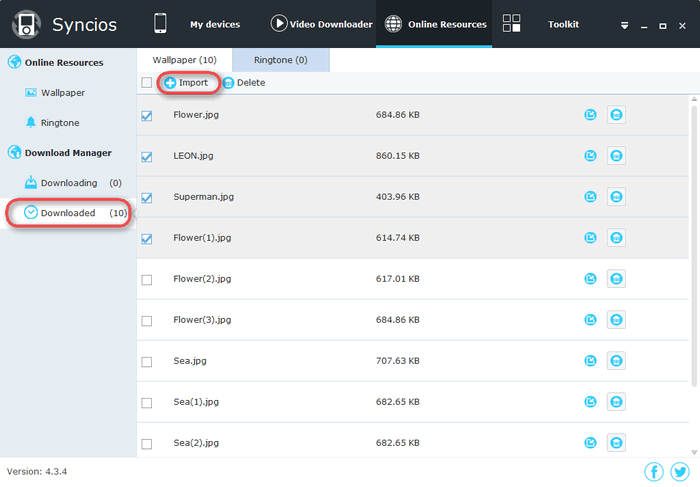Click the 707.63 KB size value
Screen dimensions: 700x487
397,361
